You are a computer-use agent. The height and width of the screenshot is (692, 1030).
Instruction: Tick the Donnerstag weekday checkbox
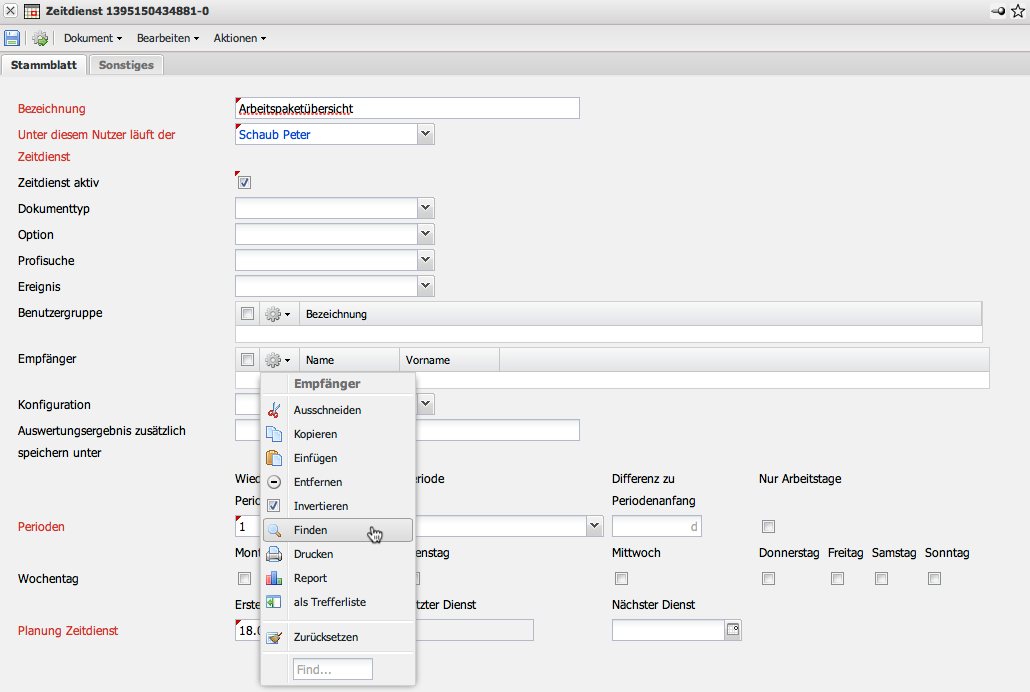tap(768, 578)
